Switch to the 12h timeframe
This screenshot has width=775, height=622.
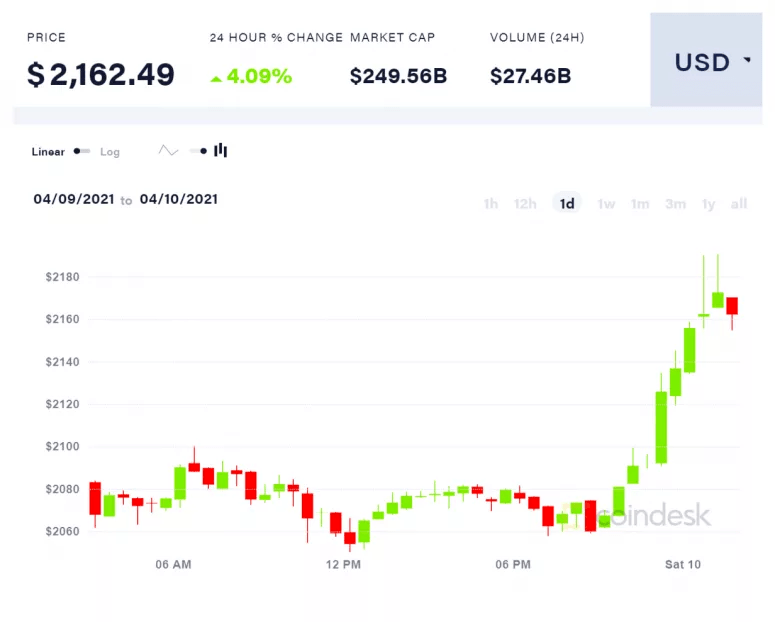click(525, 204)
